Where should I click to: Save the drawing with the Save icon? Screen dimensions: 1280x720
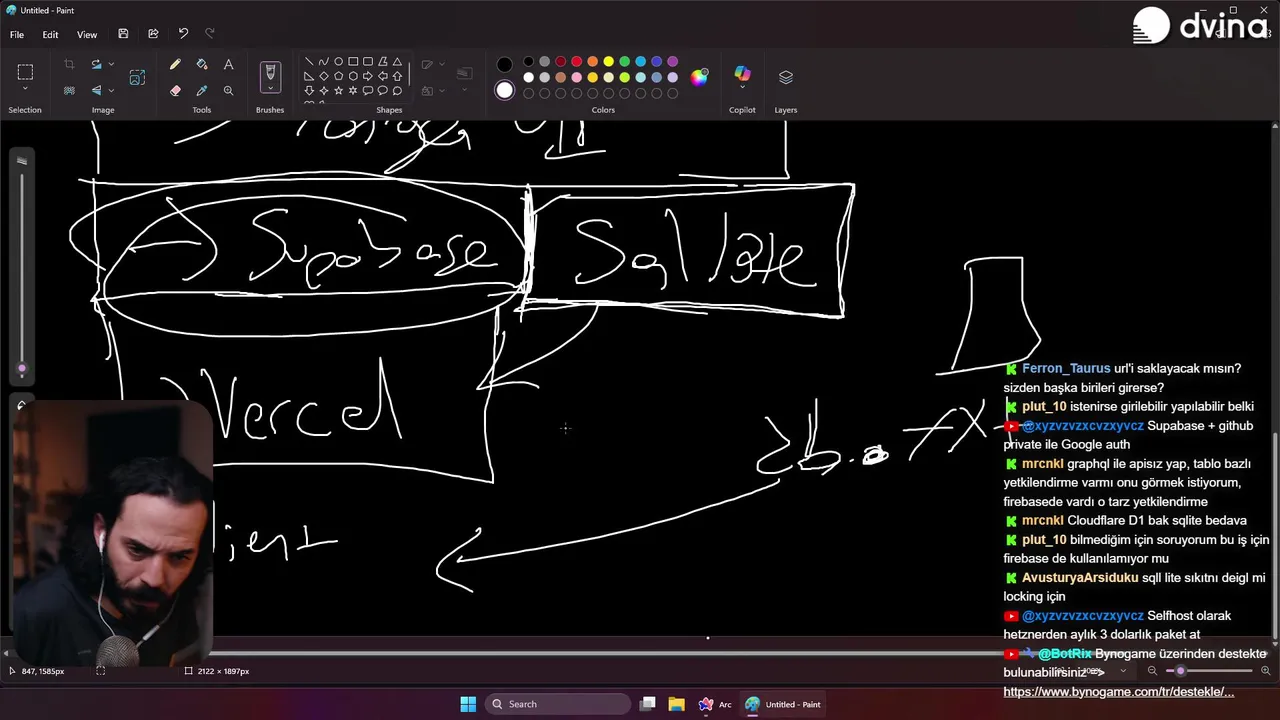tap(123, 34)
